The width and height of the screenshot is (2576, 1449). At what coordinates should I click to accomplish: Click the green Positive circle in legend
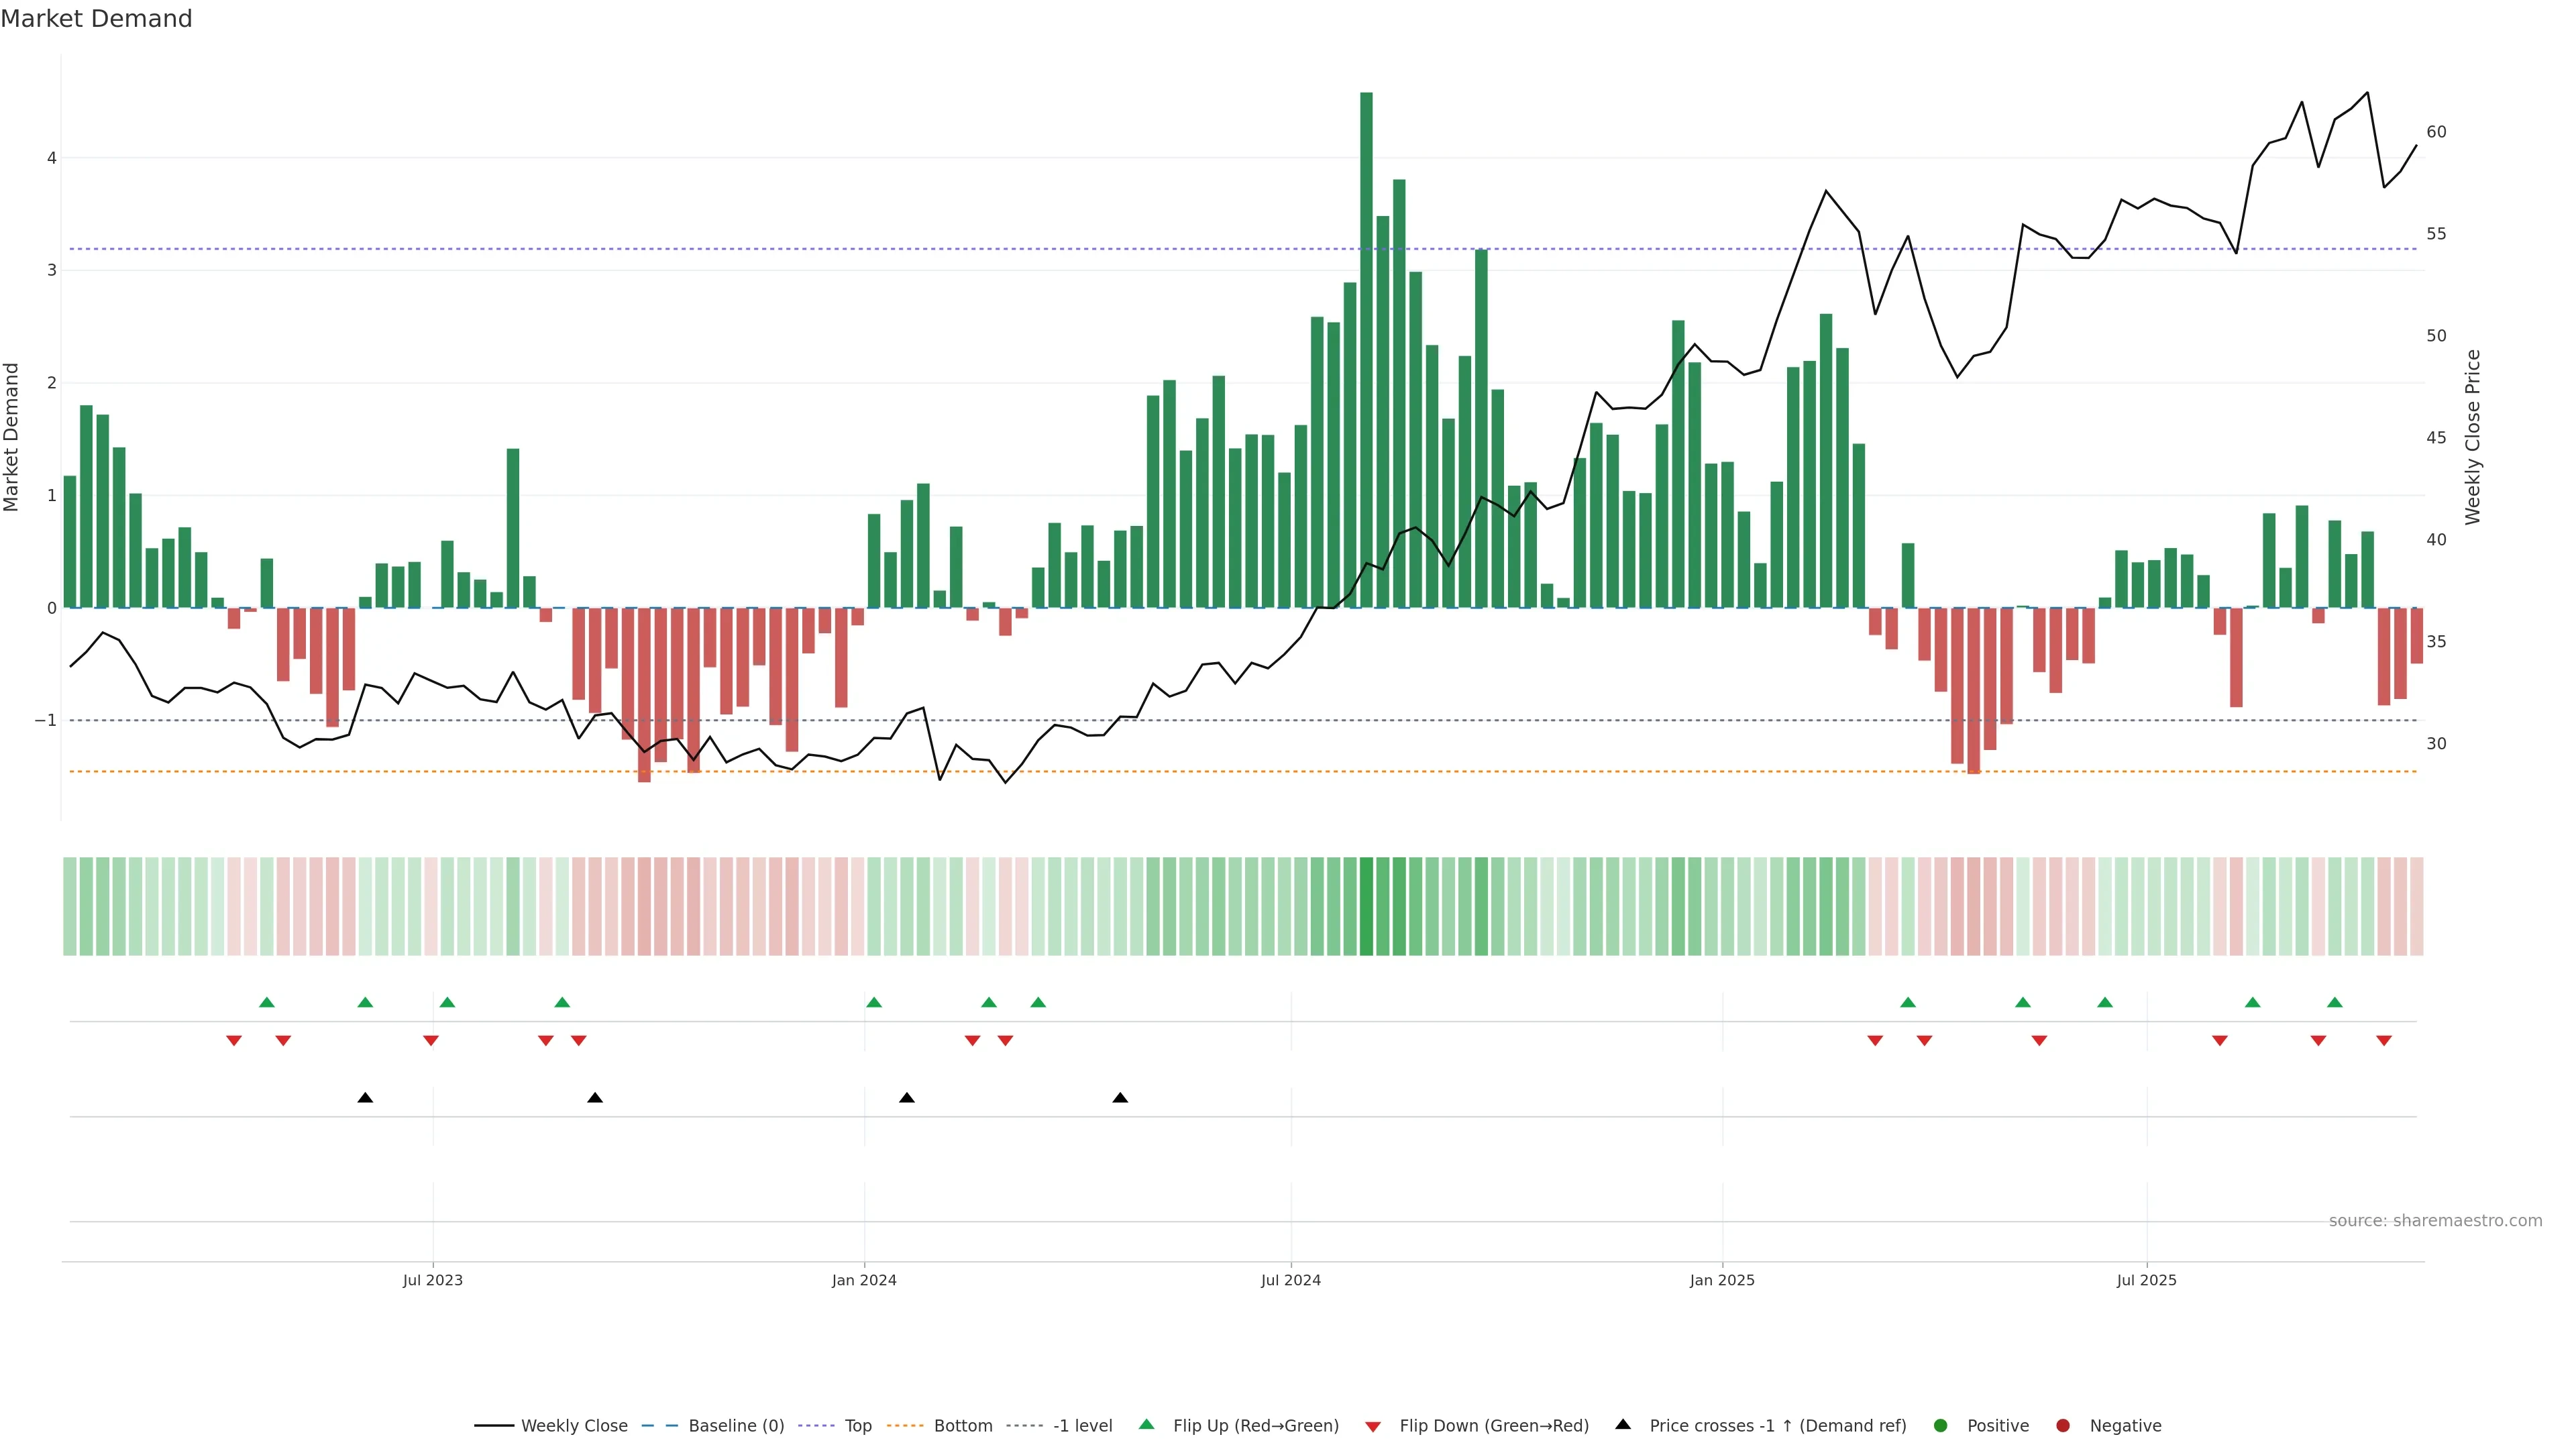(1941, 1425)
